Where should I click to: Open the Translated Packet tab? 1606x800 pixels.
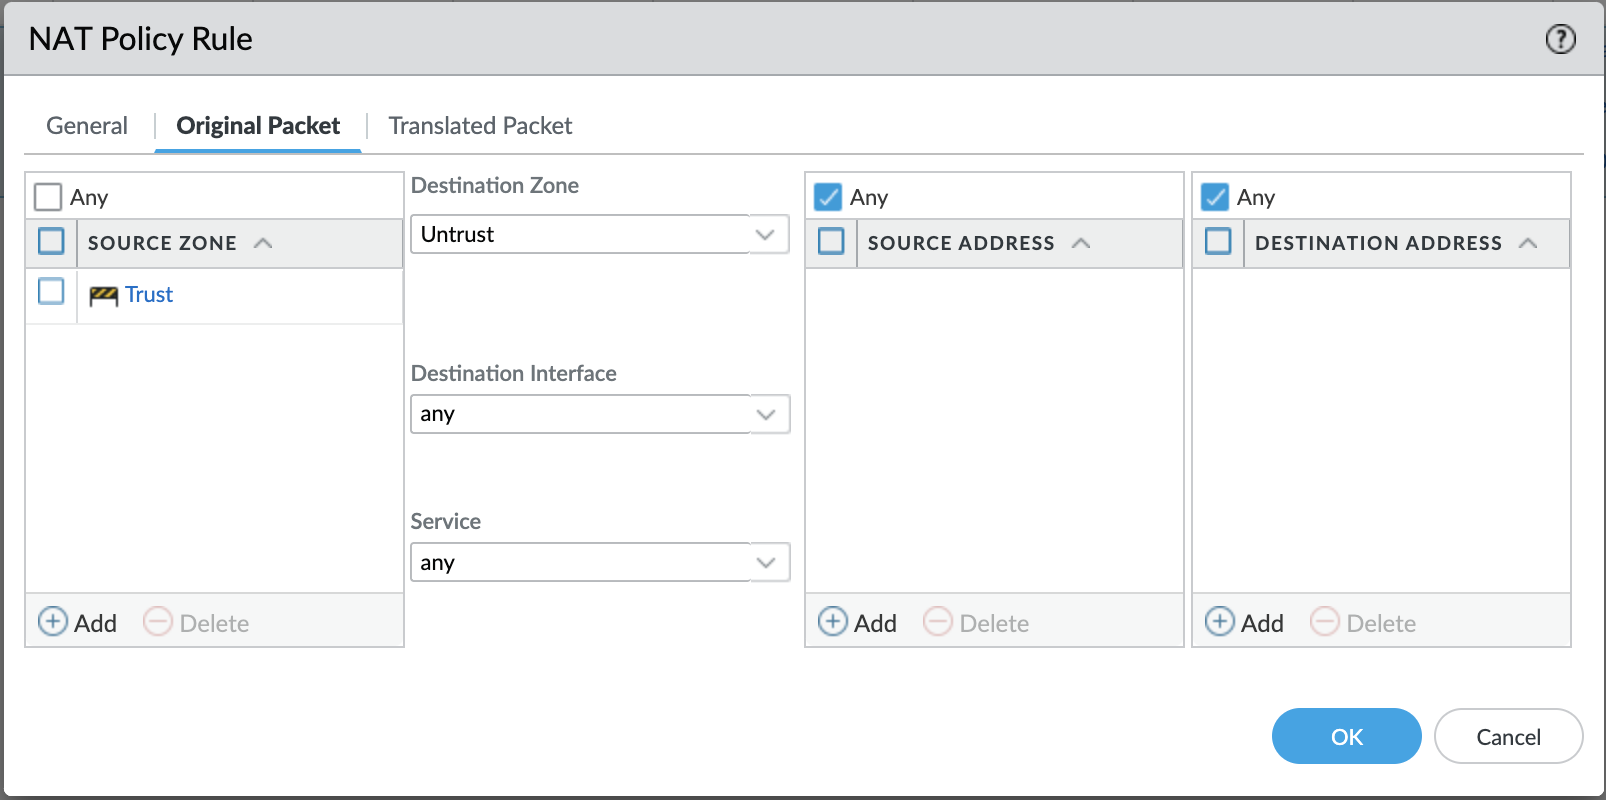pos(480,126)
